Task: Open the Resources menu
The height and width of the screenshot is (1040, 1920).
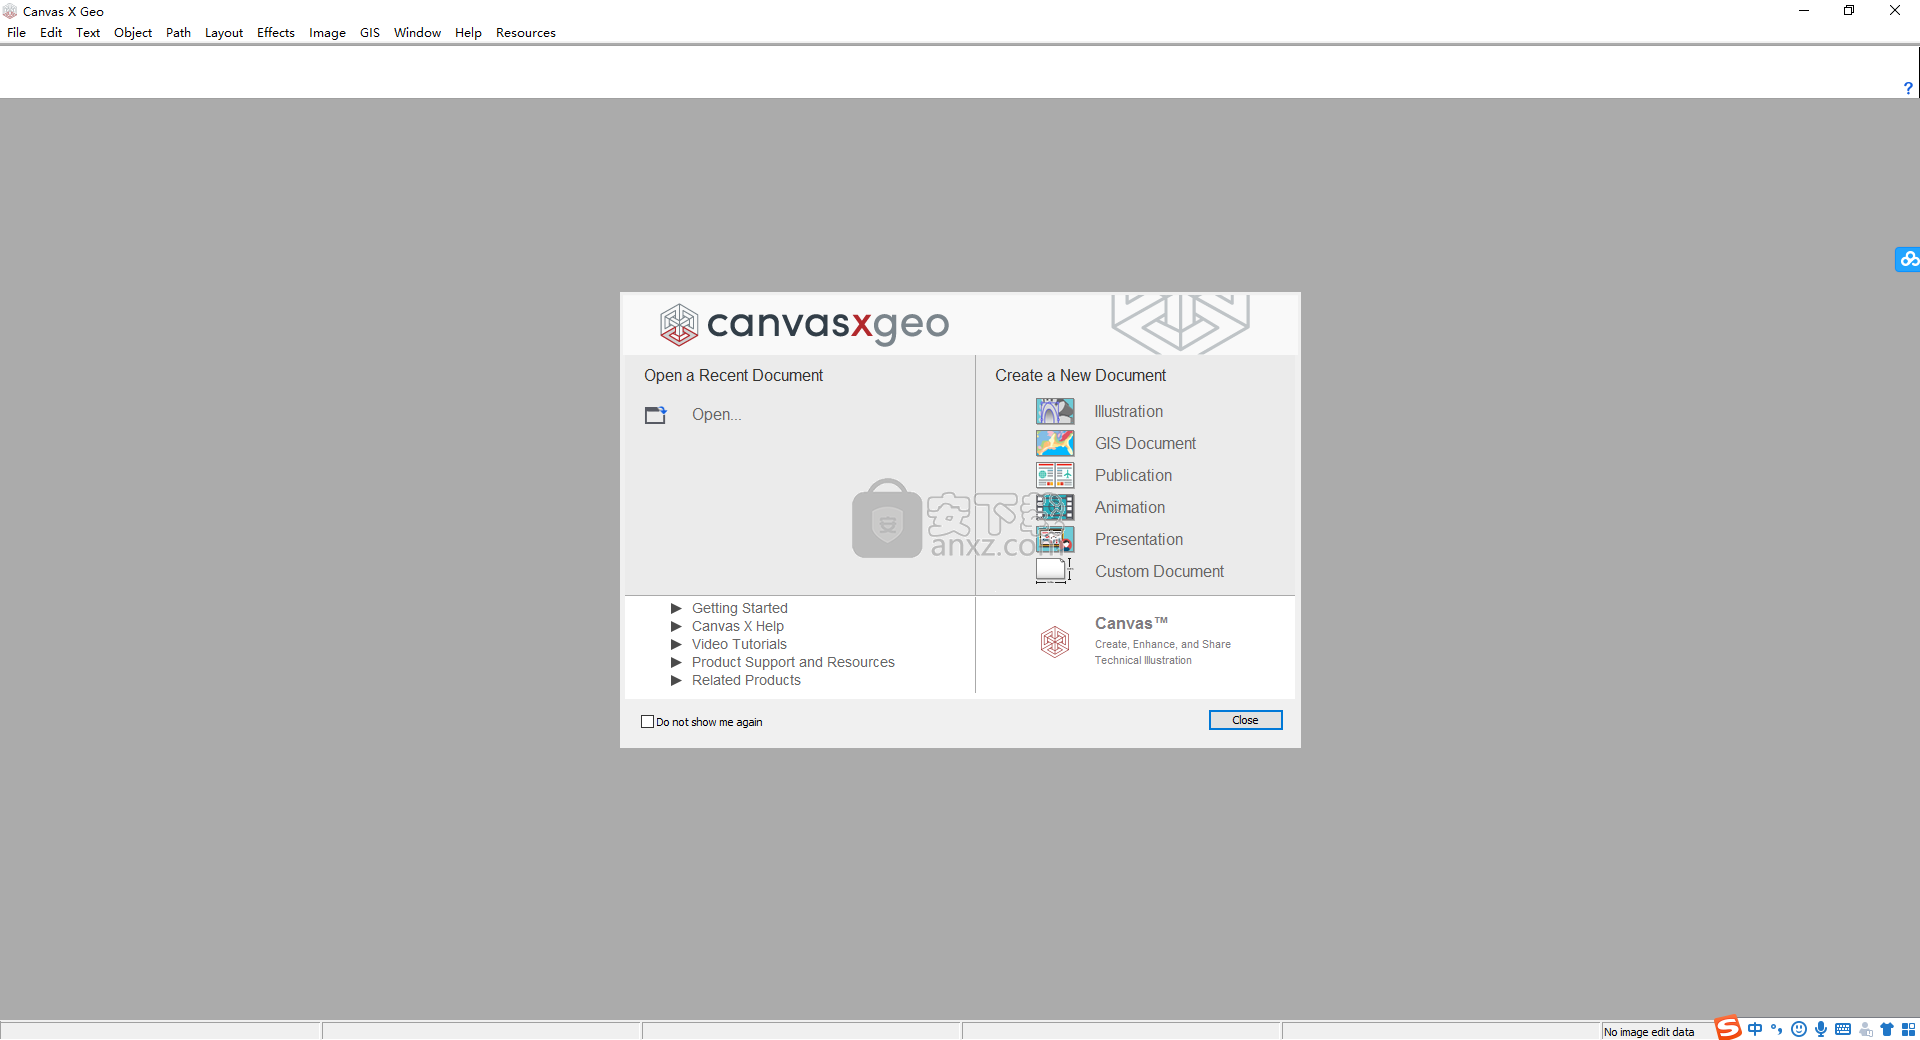Action: coord(526,32)
